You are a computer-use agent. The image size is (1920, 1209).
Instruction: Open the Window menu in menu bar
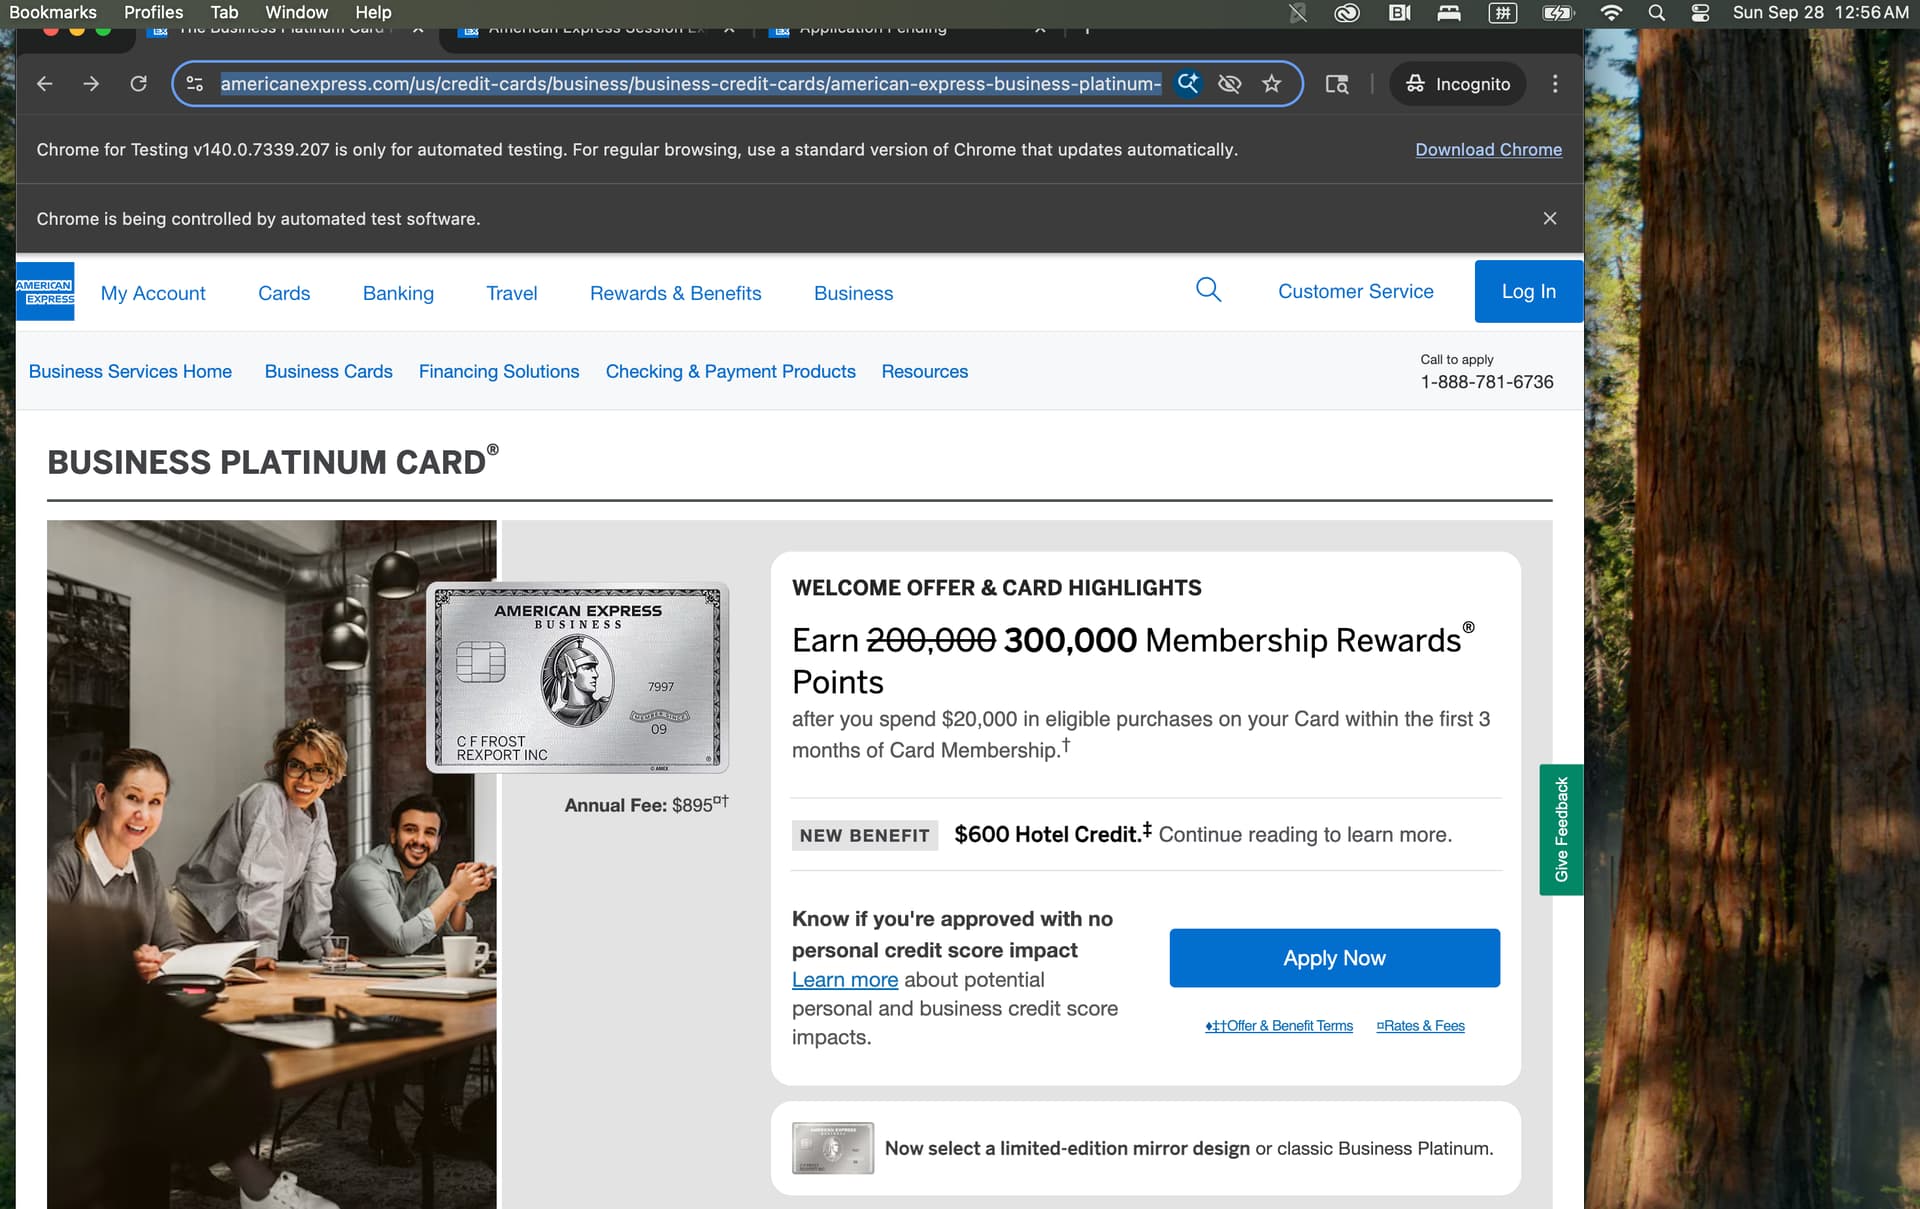pos(296,13)
